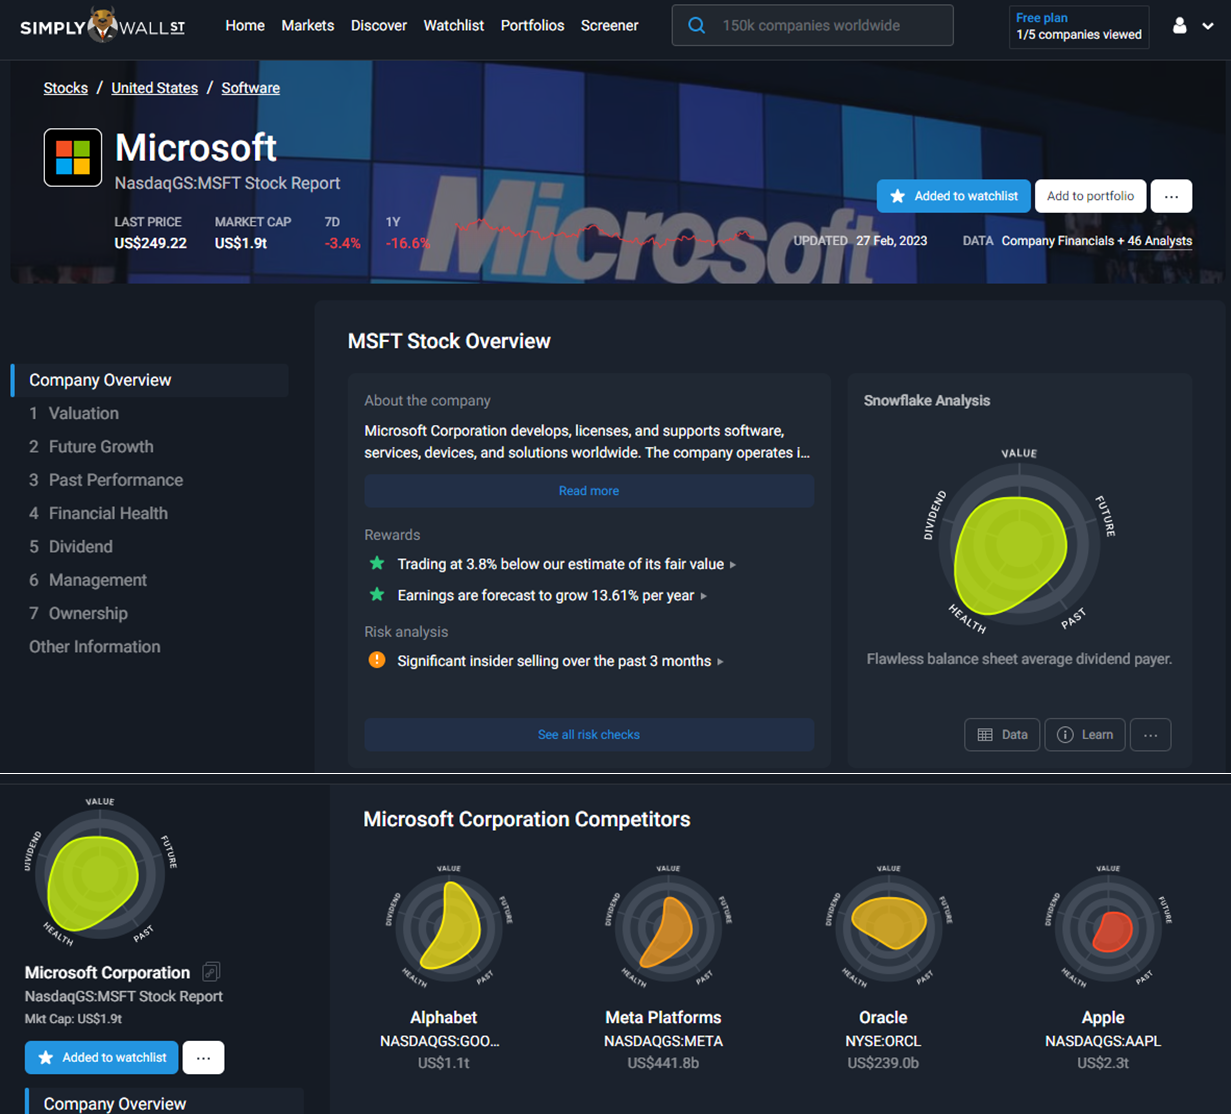Select Company Overview in the sidebar
Image resolution: width=1231 pixels, height=1114 pixels.
(150, 380)
